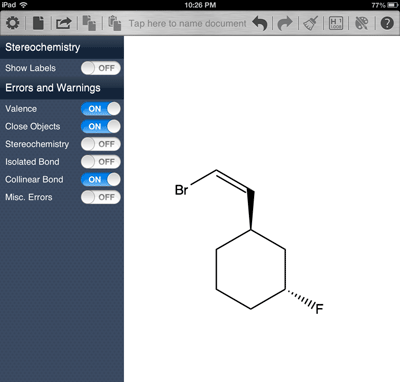Tap the copy icon in toolbar
This screenshot has width=400, height=382.
(x=89, y=23)
